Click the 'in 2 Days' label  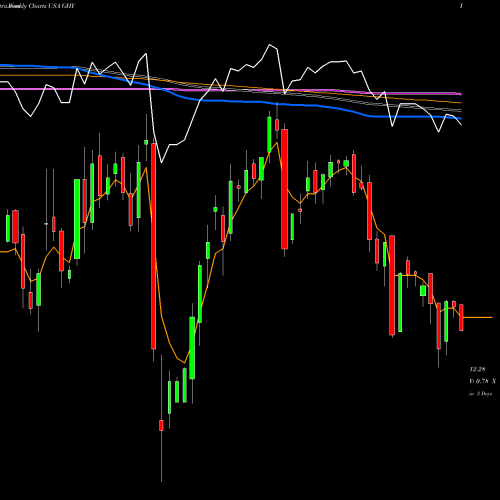[480, 394]
